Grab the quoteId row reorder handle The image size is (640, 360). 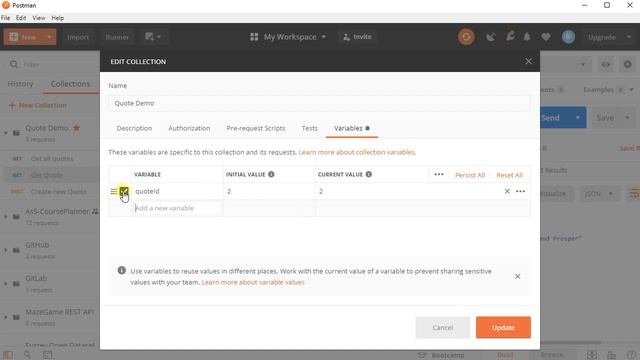point(113,191)
